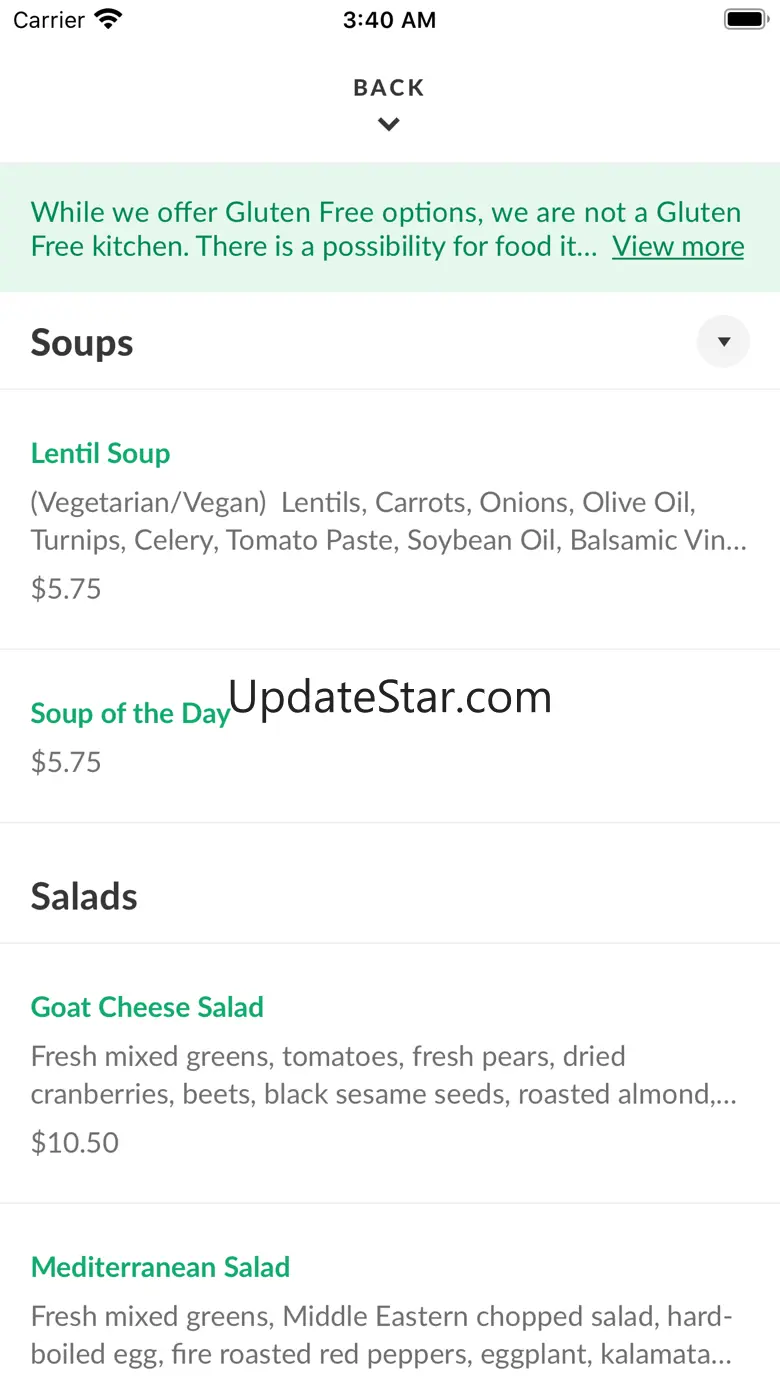Go back using the BACK label
This screenshot has height=1387, width=780.
389,88
